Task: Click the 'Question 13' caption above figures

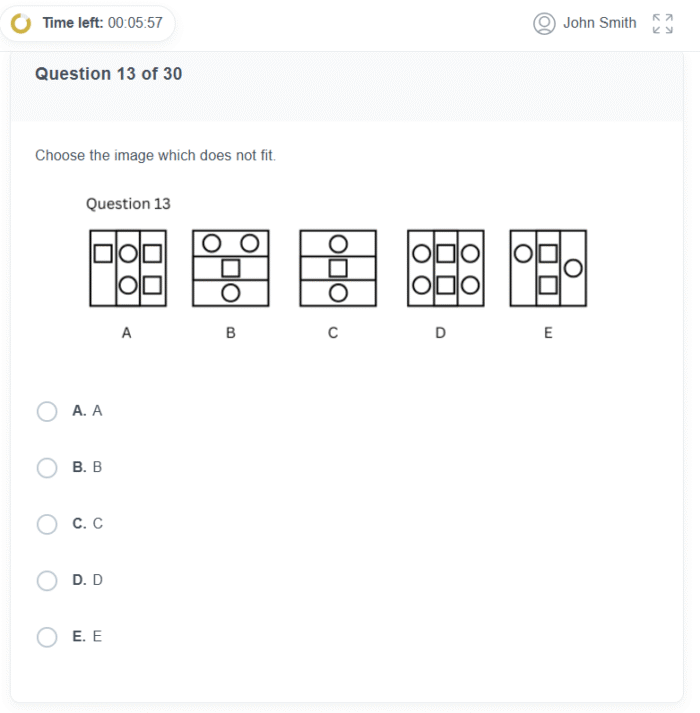Action: (128, 204)
